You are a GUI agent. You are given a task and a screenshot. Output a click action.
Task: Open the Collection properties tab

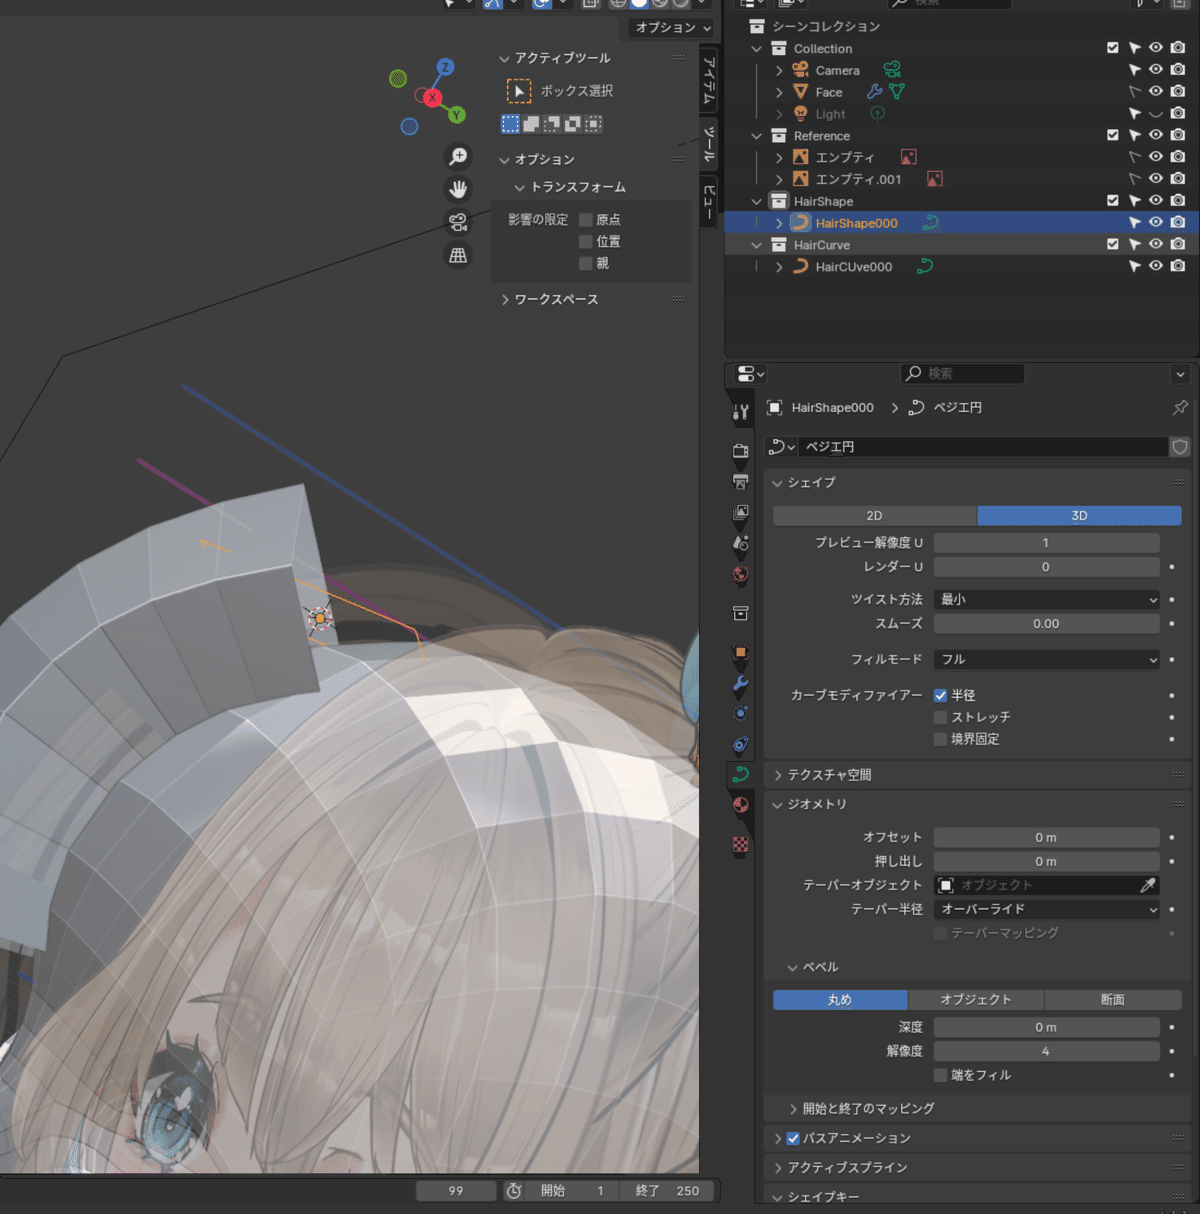(x=740, y=613)
